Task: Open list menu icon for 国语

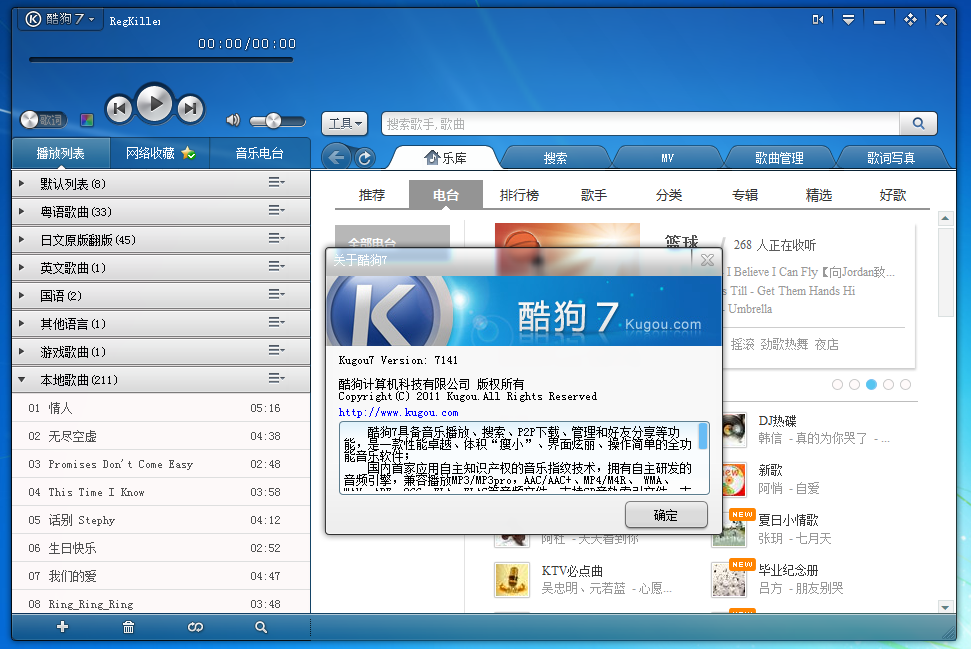Action: pyautogui.click(x=276, y=294)
